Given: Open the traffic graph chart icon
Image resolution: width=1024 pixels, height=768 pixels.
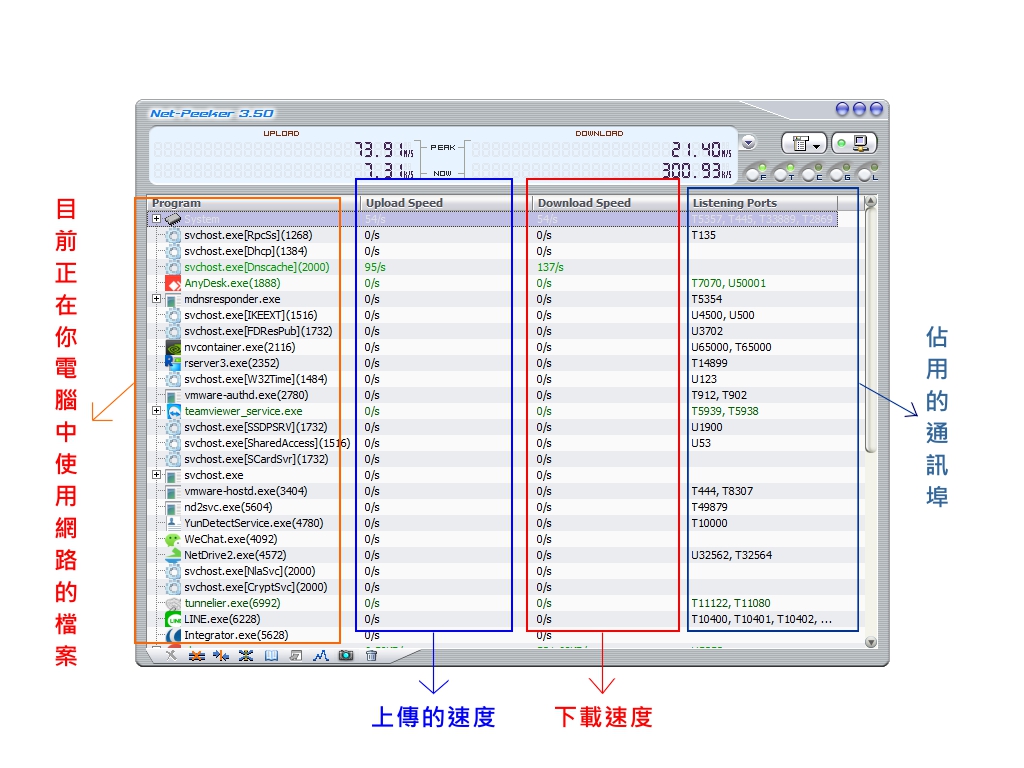Looking at the screenshot, I should click(x=321, y=656).
